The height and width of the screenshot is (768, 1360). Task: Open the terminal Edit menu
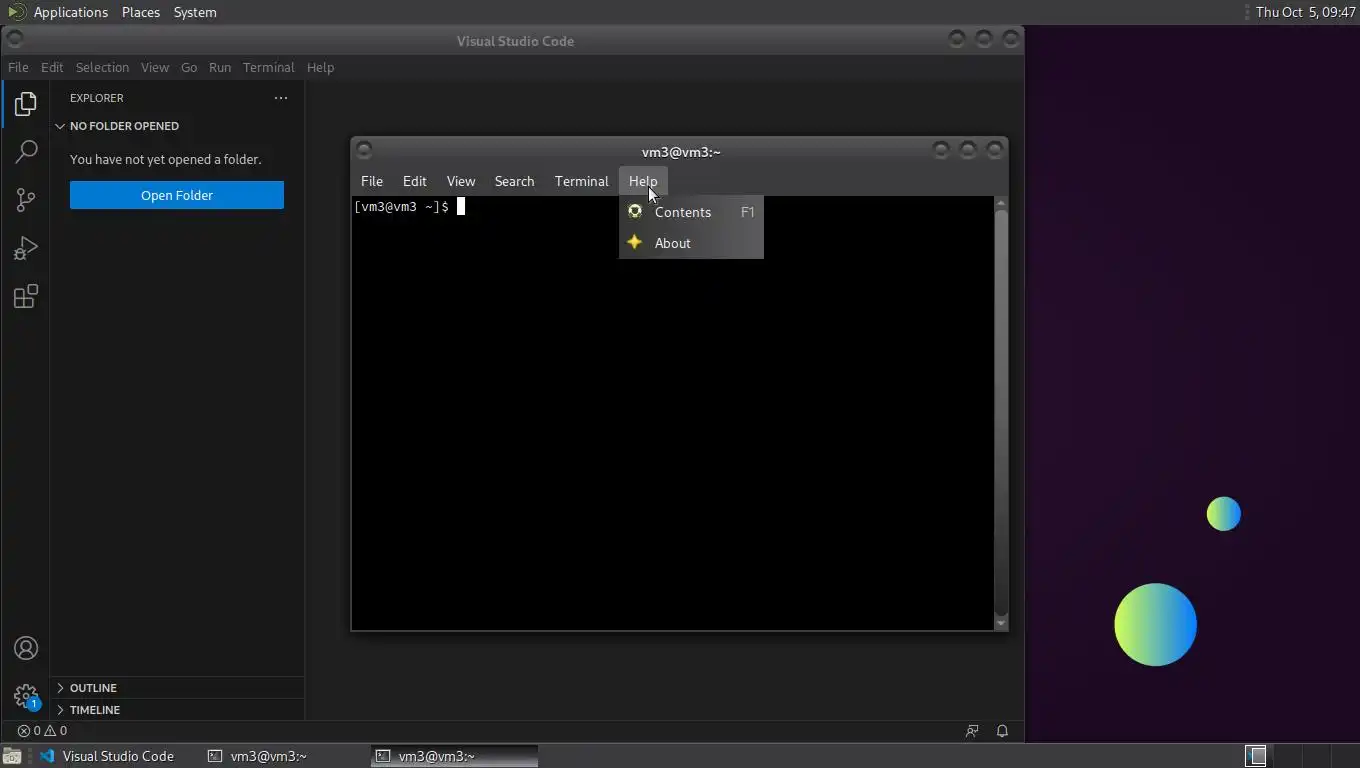(x=414, y=181)
